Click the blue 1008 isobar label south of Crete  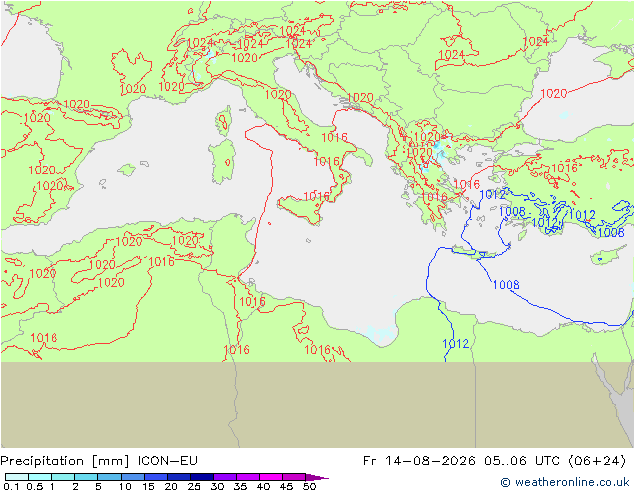click(506, 285)
